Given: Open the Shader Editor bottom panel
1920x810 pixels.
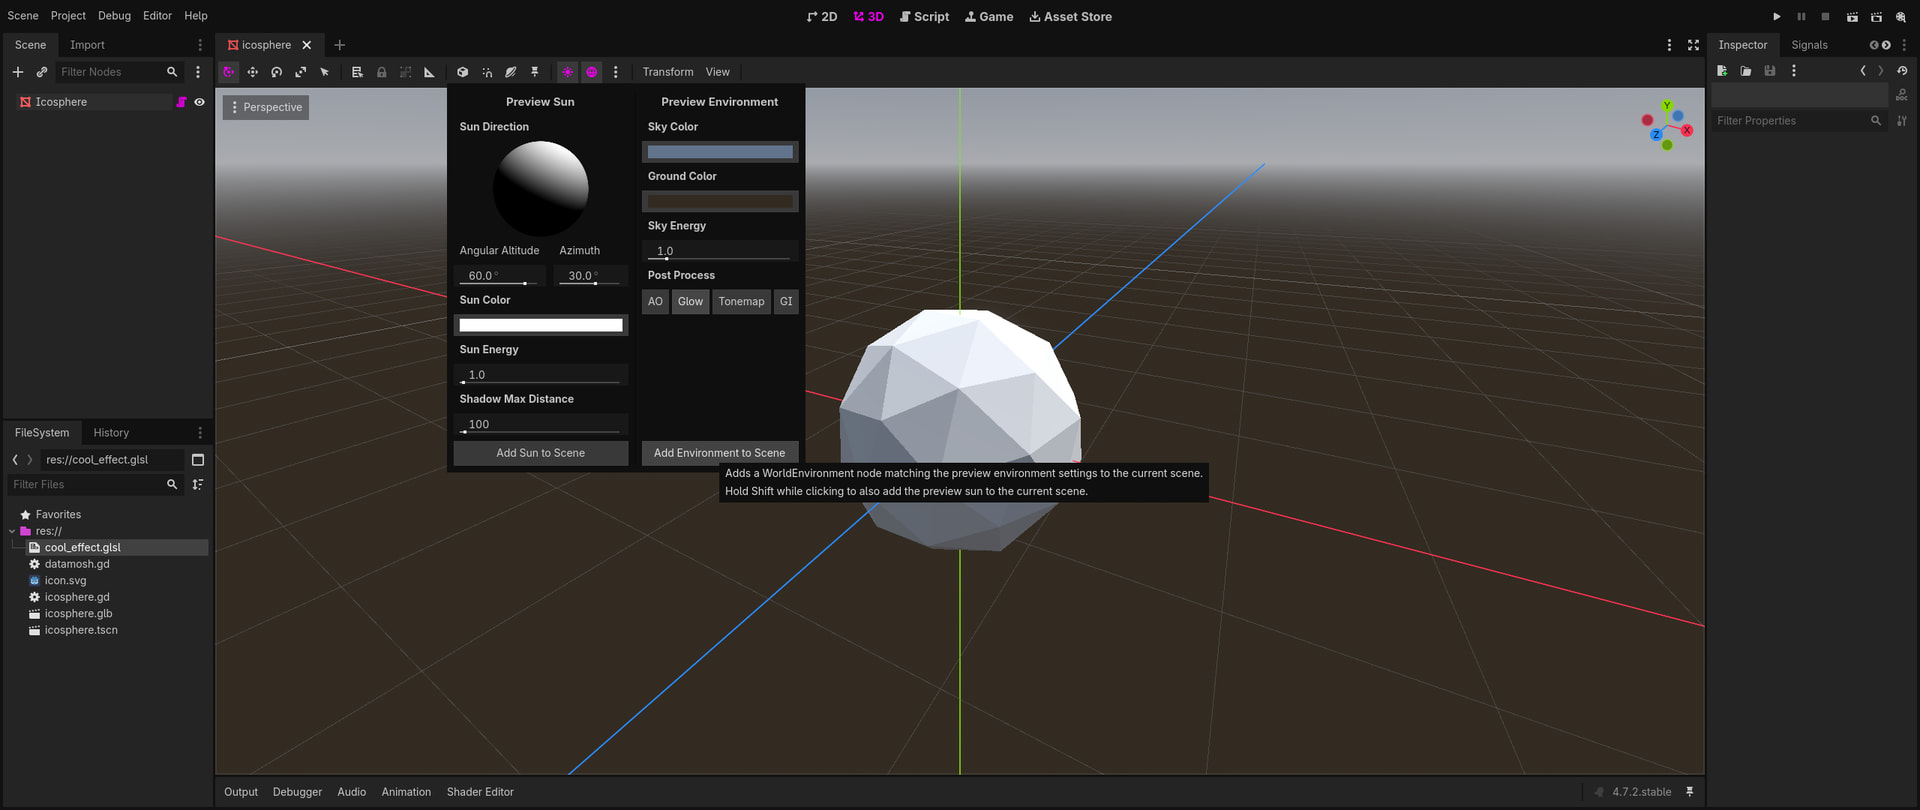Looking at the screenshot, I should (x=480, y=792).
